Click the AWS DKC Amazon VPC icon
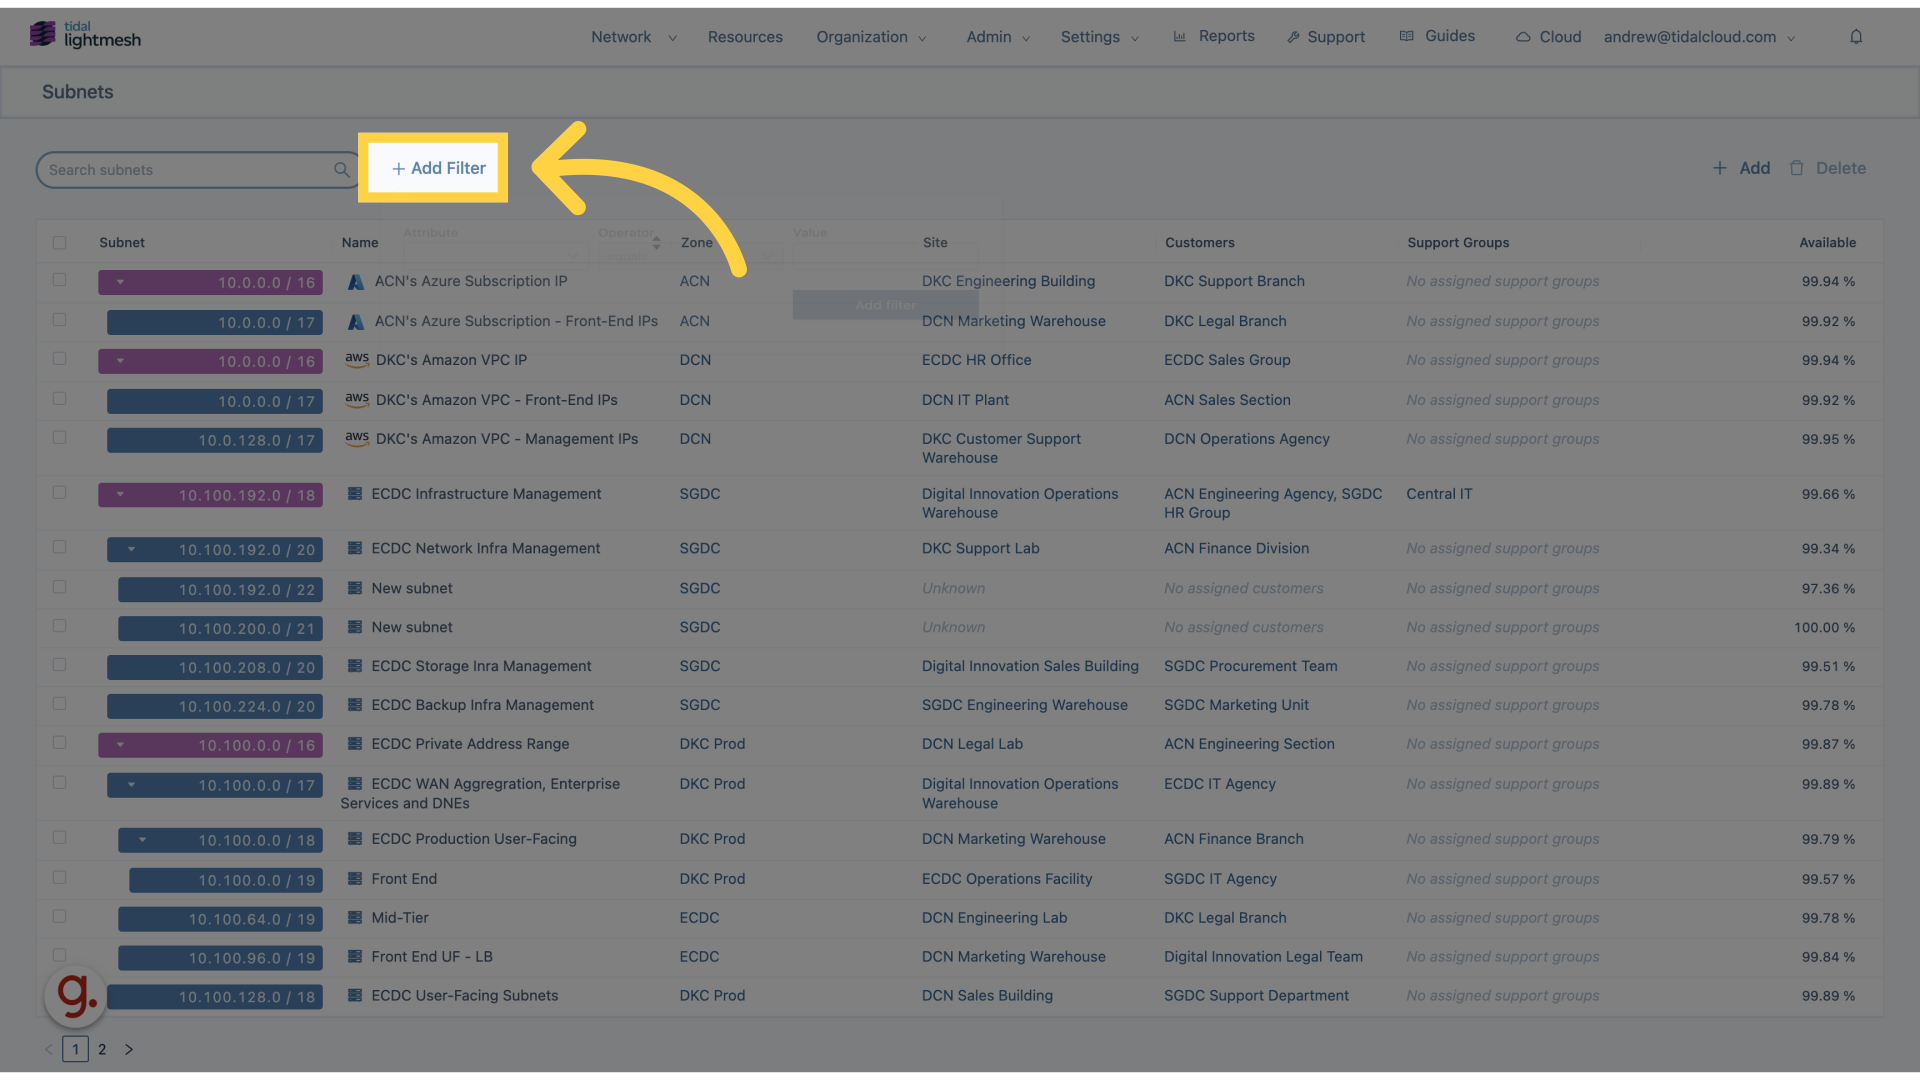 pos(355,360)
